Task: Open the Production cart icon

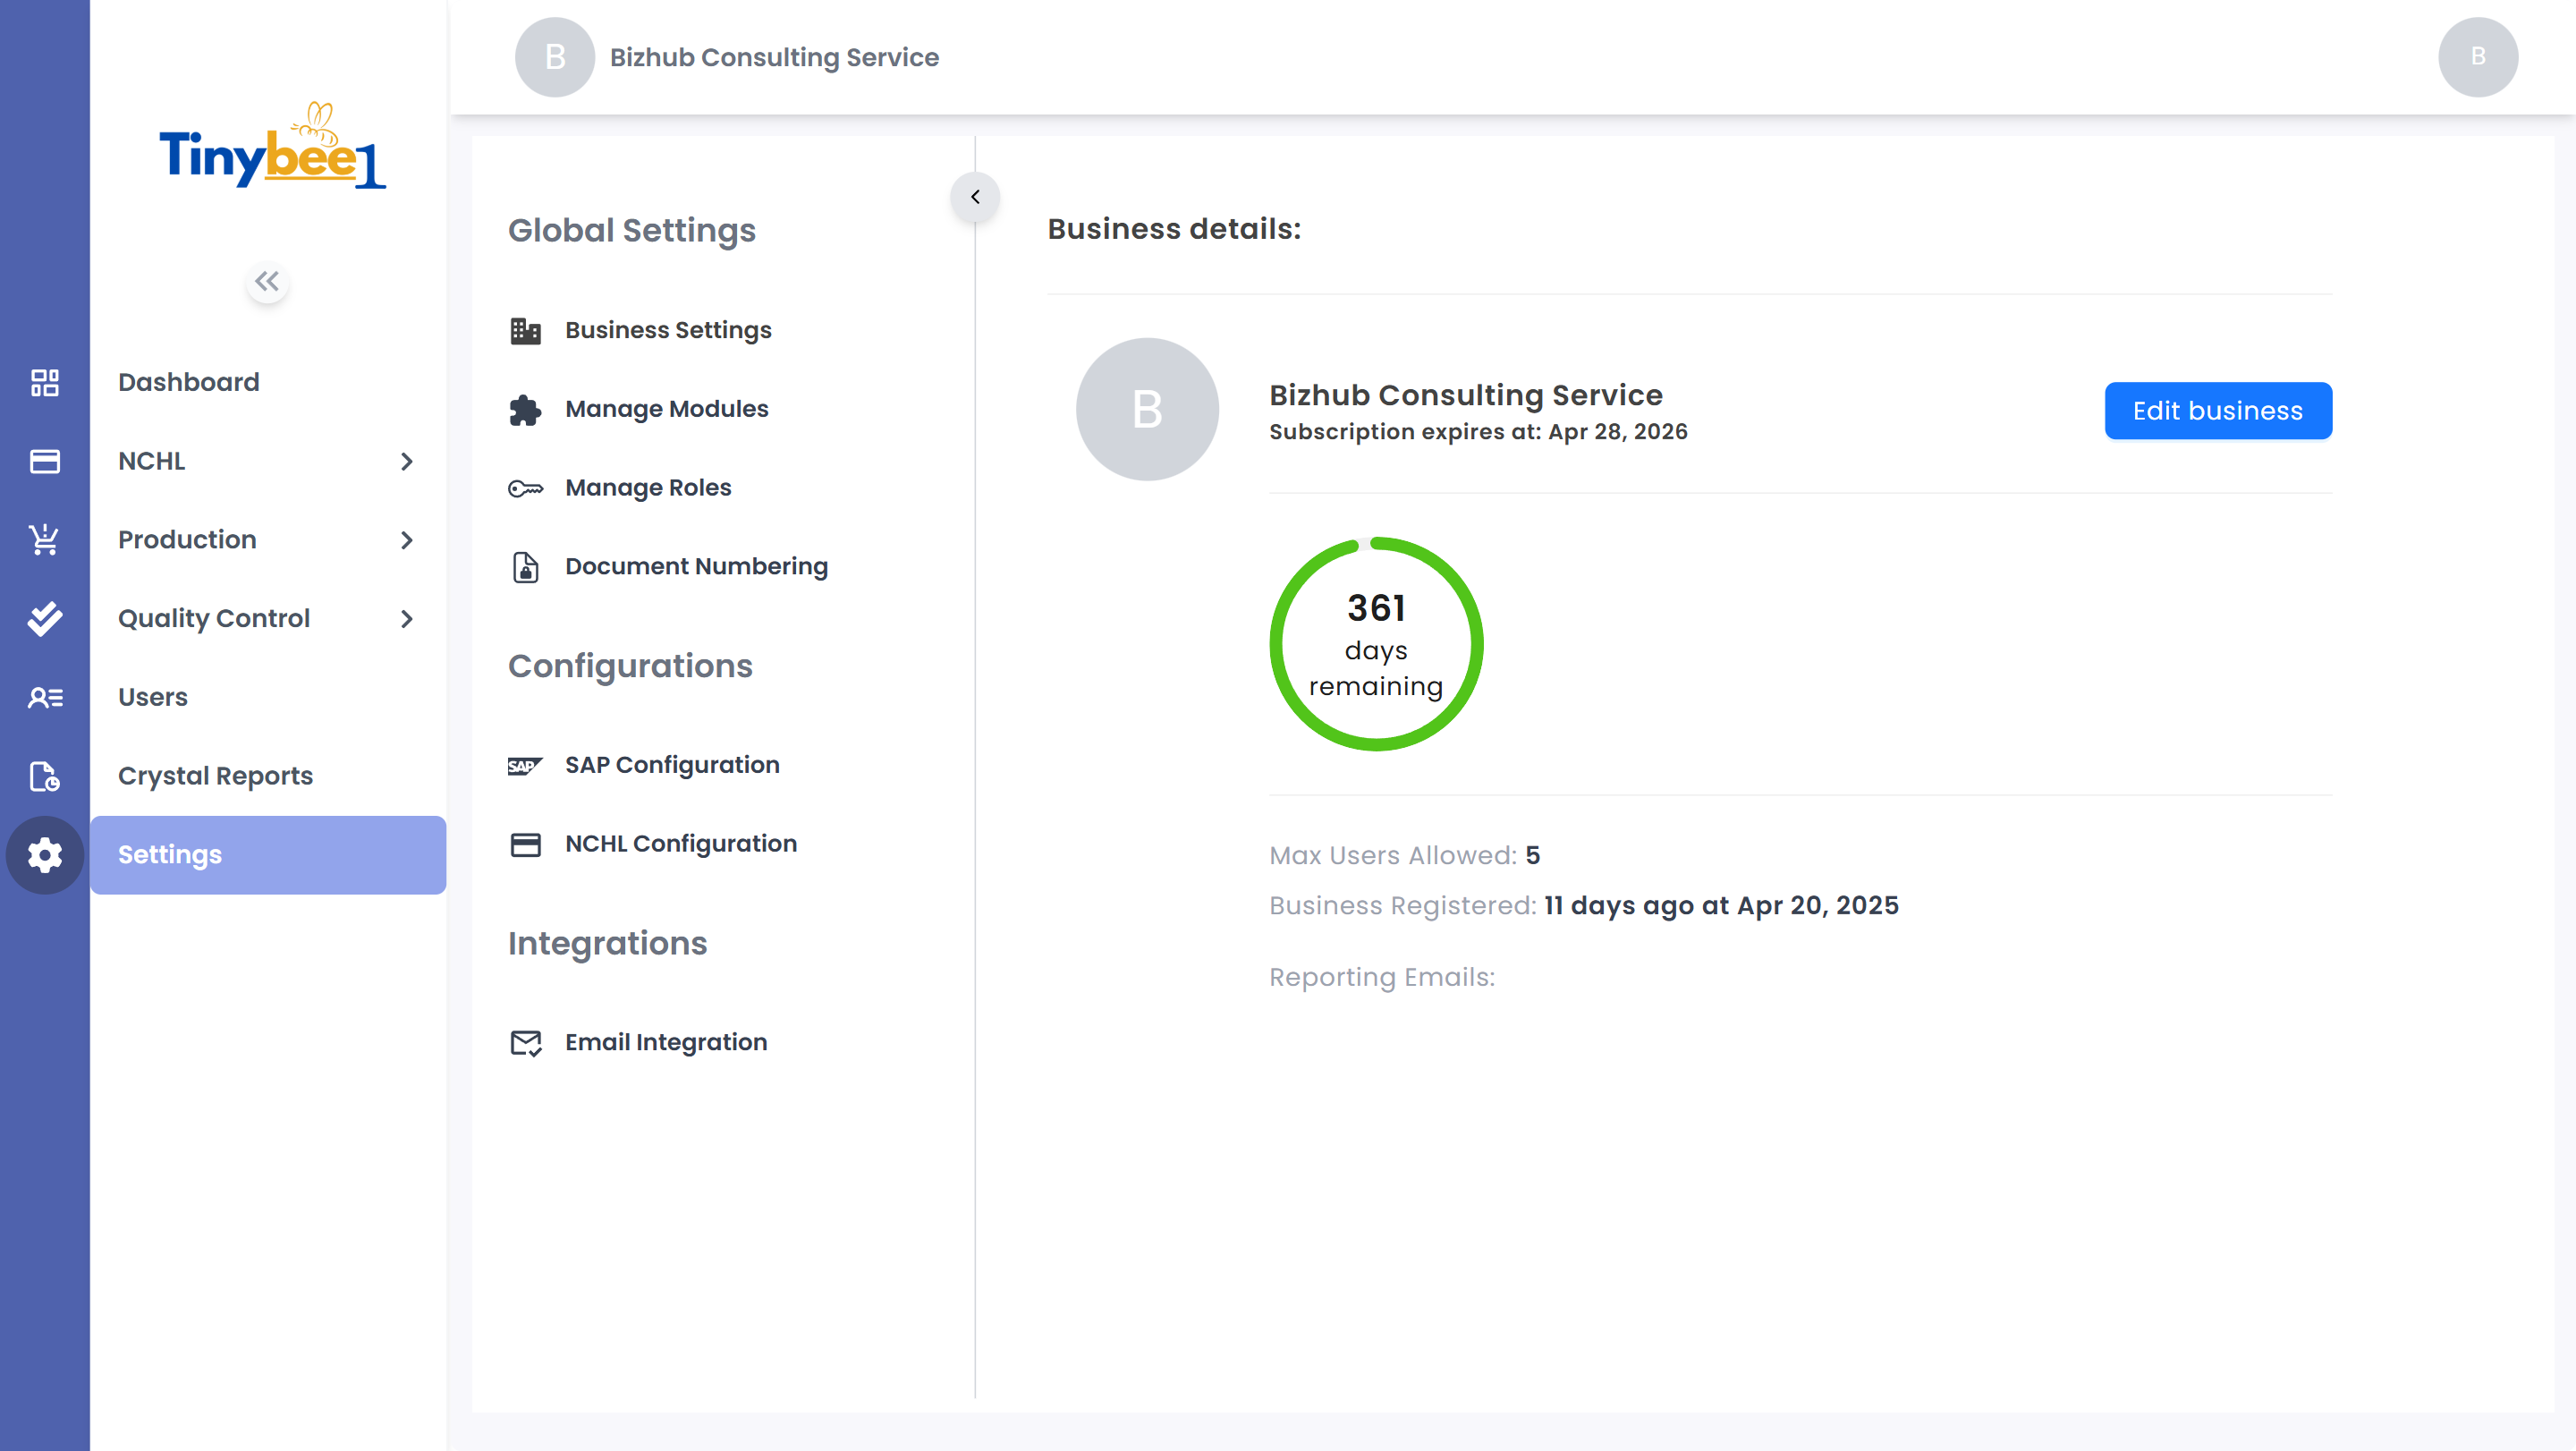Action: pos(44,540)
